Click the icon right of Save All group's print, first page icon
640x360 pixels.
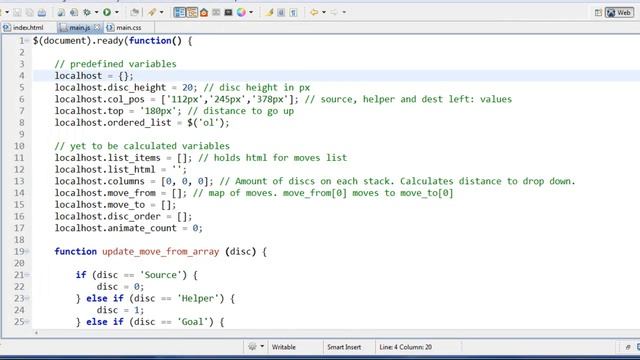(61, 13)
